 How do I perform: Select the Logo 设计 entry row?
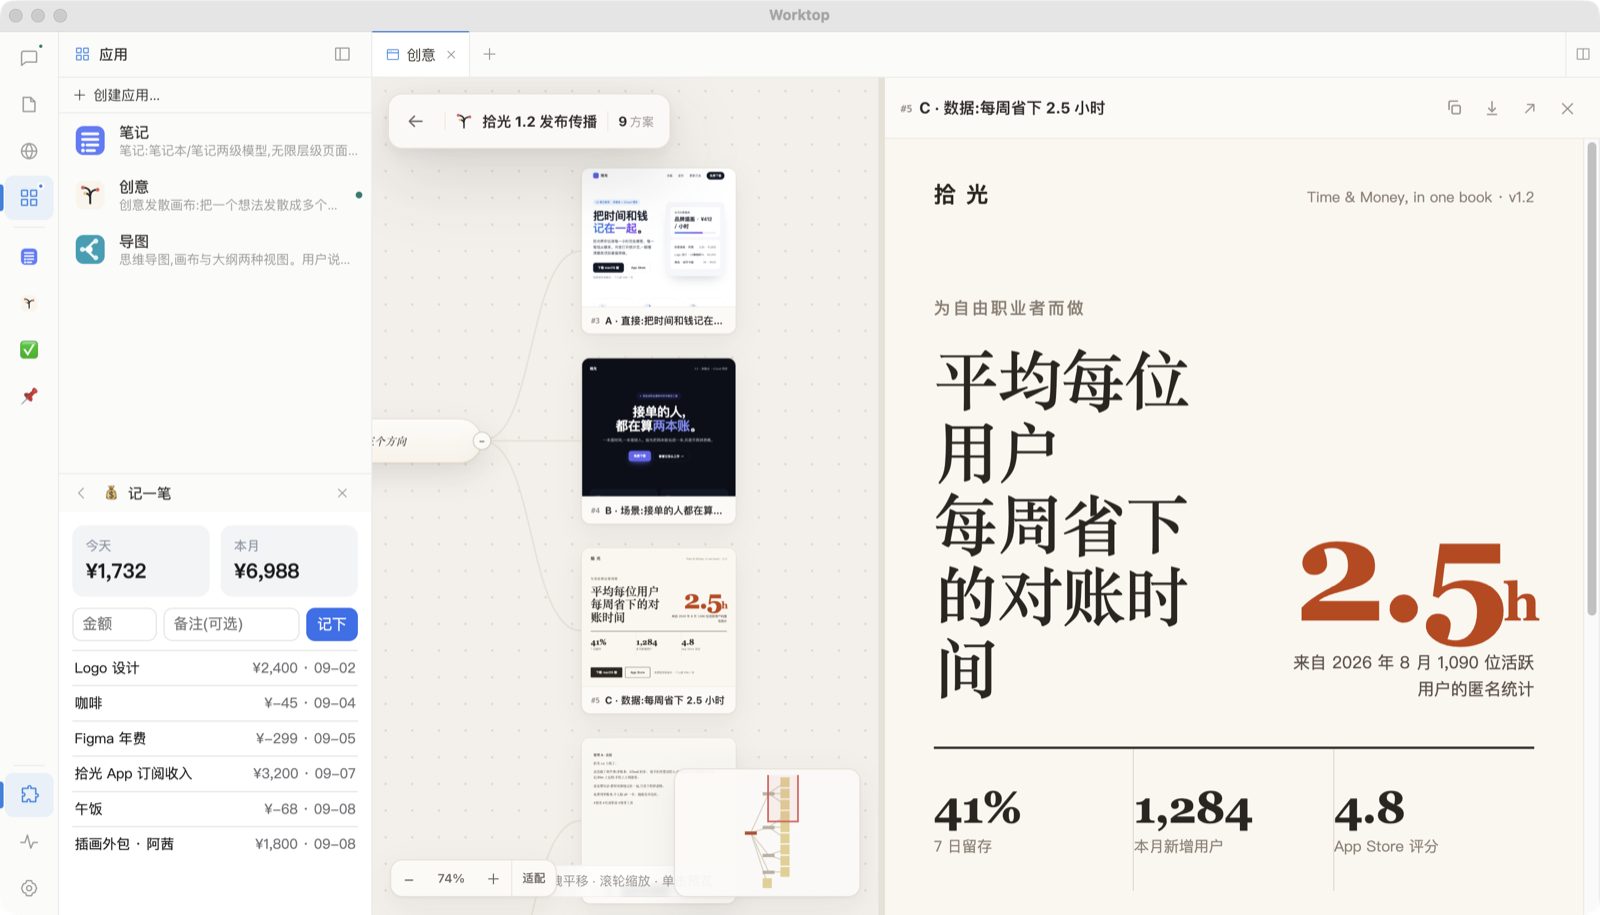215,668
